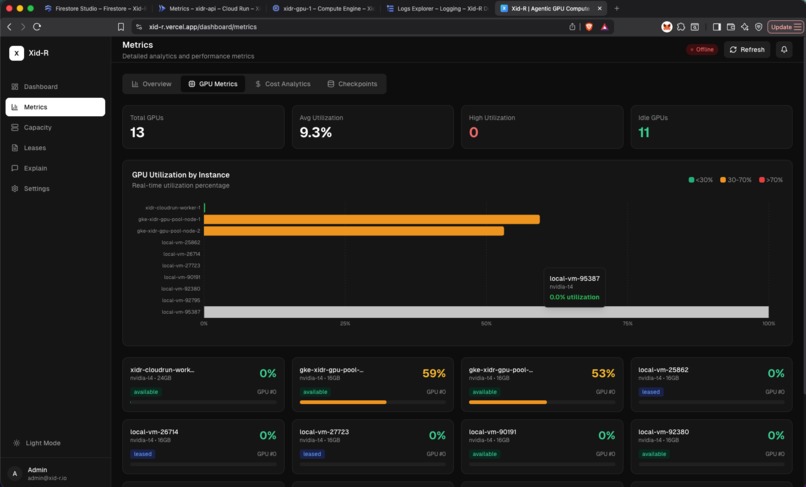Click browser forward arrow
This screenshot has width=806, height=487.
coord(23,27)
